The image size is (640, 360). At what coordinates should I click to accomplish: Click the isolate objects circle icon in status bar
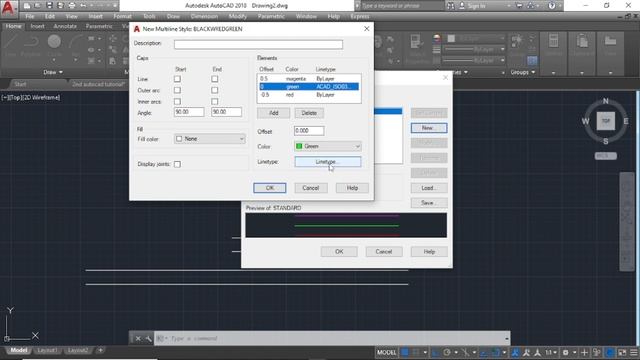coord(610,352)
